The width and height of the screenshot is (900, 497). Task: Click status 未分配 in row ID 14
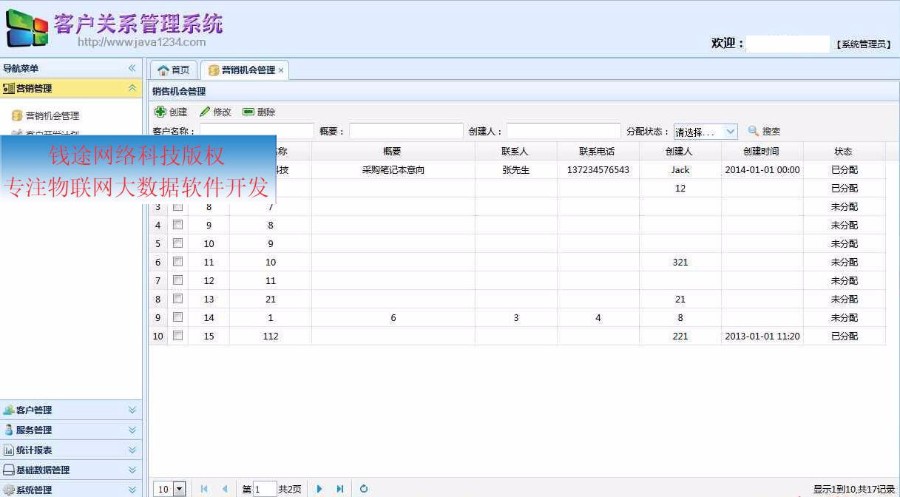(844, 318)
